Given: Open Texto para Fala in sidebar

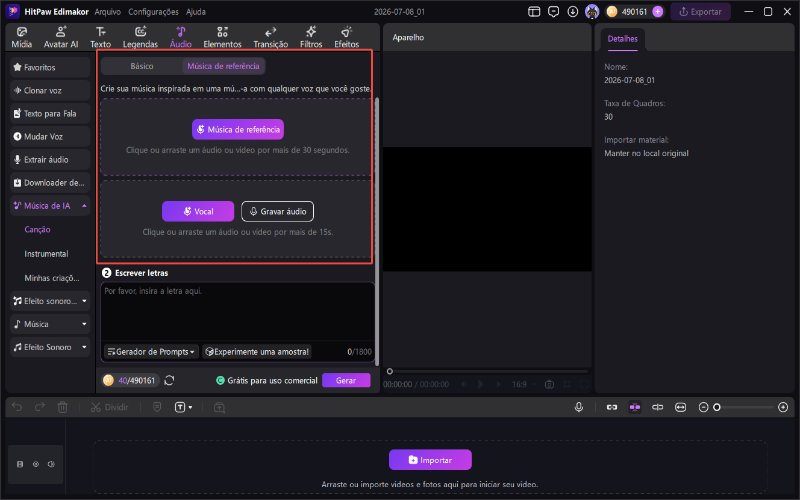Looking at the screenshot, I should [x=49, y=113].
